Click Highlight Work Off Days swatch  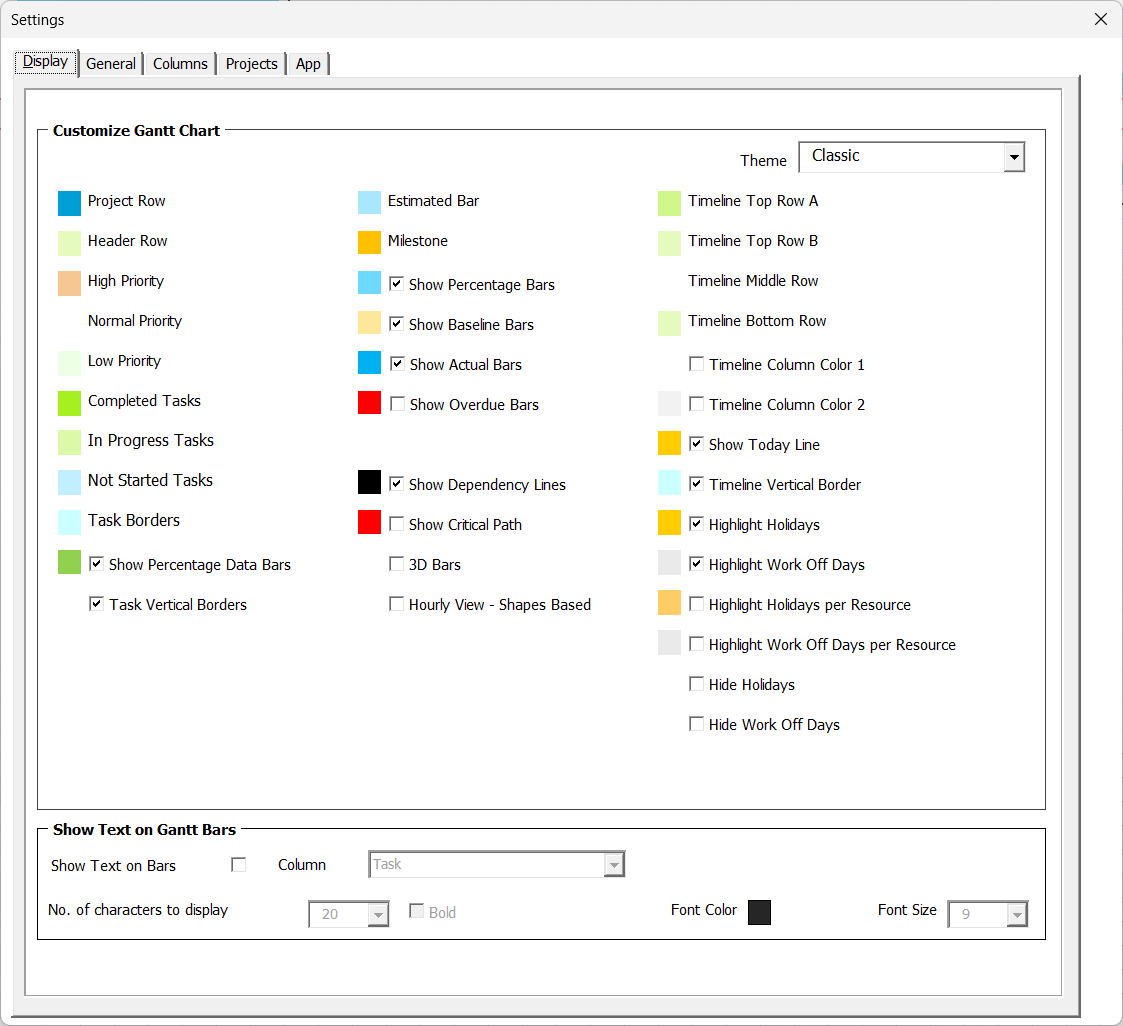coord(670,563)
